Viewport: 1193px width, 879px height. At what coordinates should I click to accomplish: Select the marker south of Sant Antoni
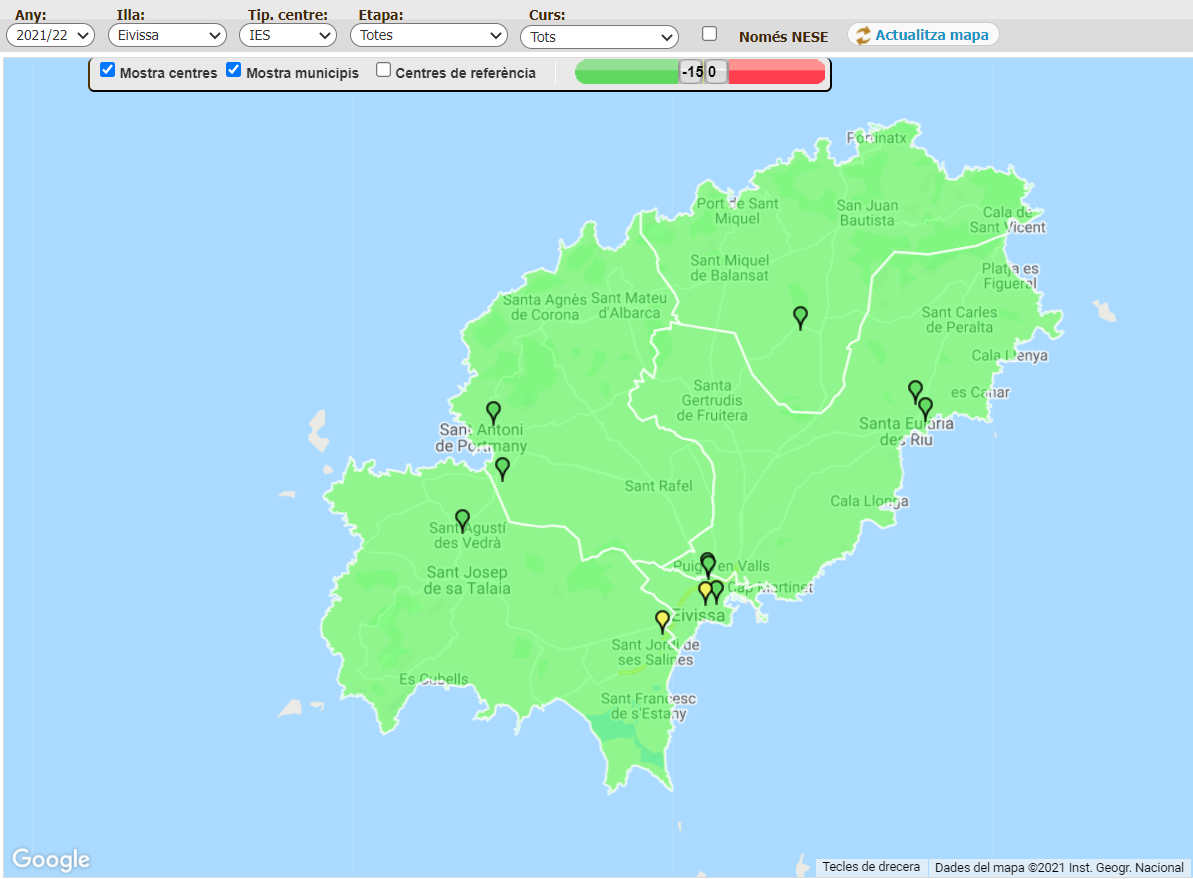[x=502, y=467]
